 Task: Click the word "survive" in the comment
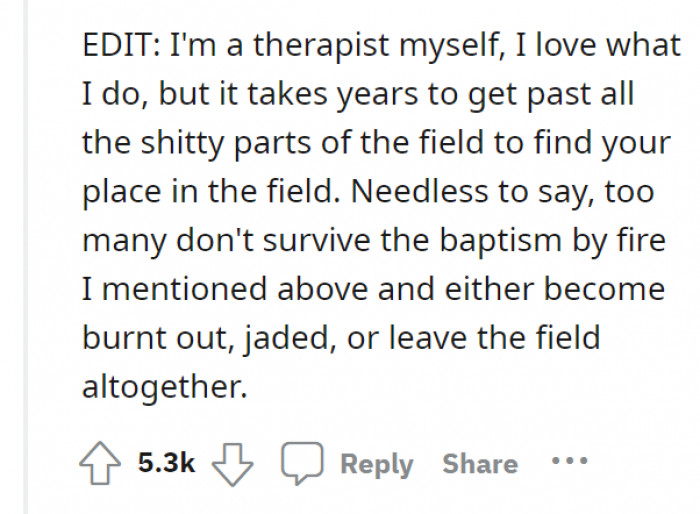[x=318, y=240]
